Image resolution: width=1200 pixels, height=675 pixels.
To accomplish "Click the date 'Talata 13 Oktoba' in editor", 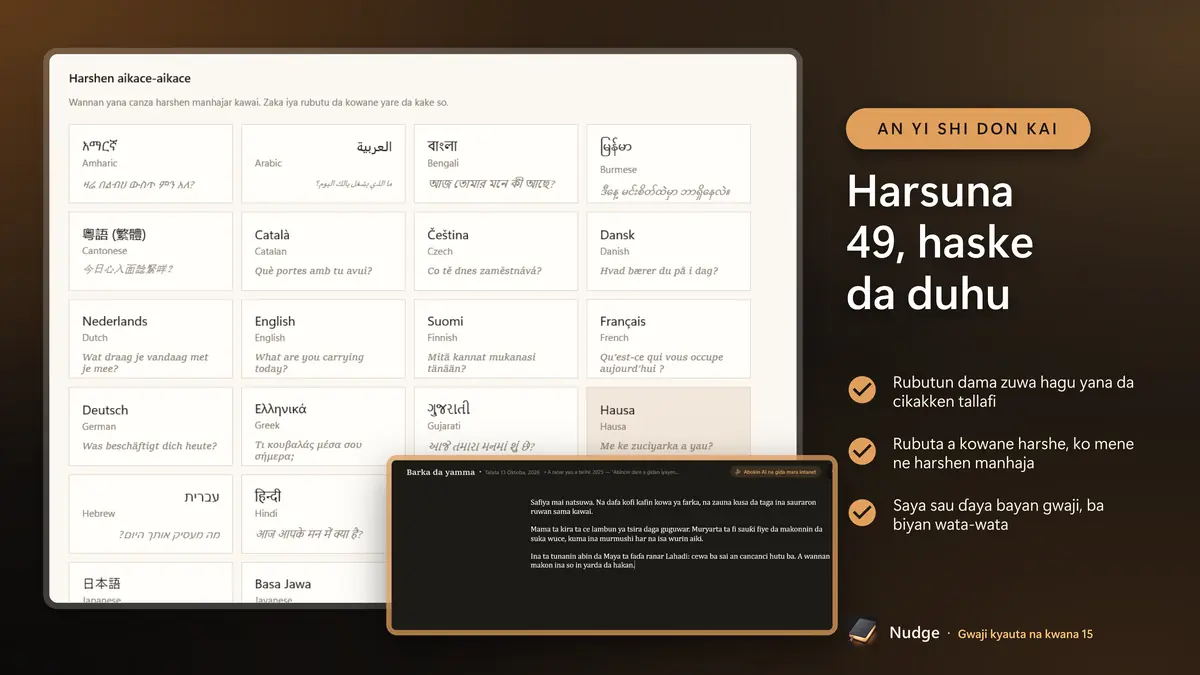I will [x=513, y=472].
